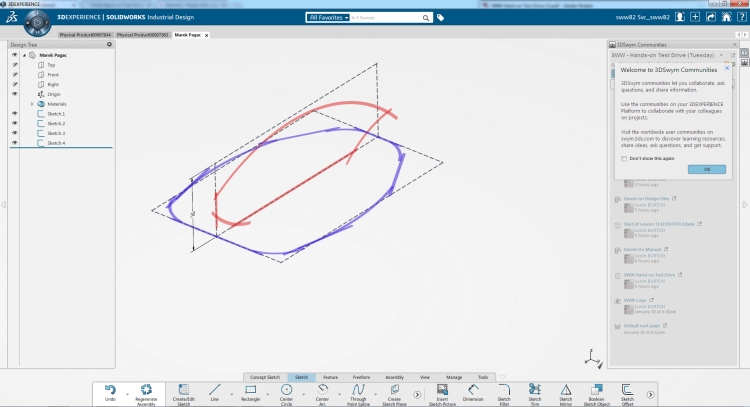The height and width of the screenshot is (407, 750).
Task: Click the Dimension tool
Action: 472,391
